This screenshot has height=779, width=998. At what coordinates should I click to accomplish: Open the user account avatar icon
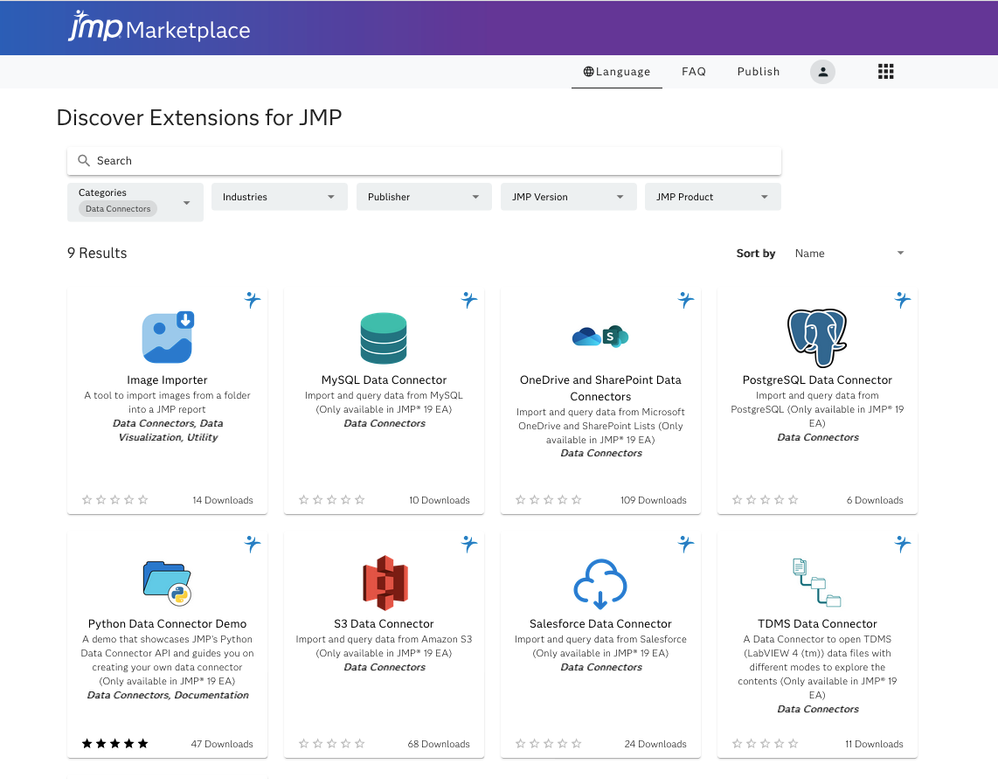point(822,72)
